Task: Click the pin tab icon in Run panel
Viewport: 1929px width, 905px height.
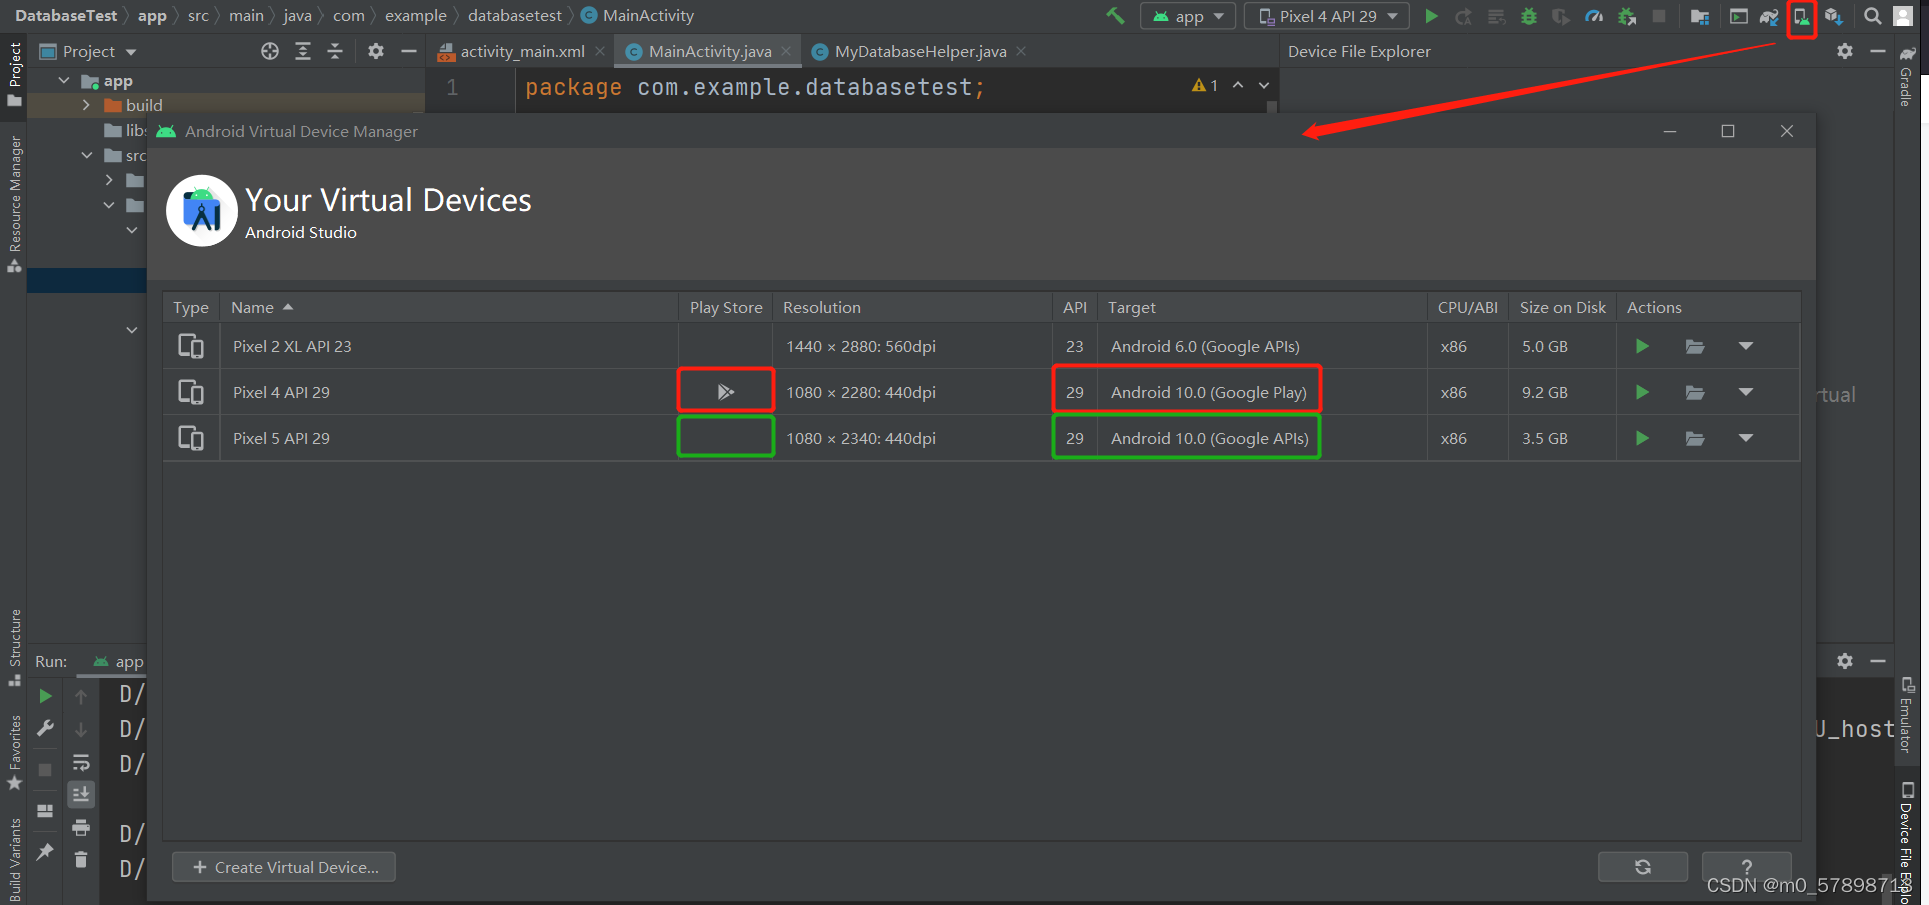Action: coord(45,851)
